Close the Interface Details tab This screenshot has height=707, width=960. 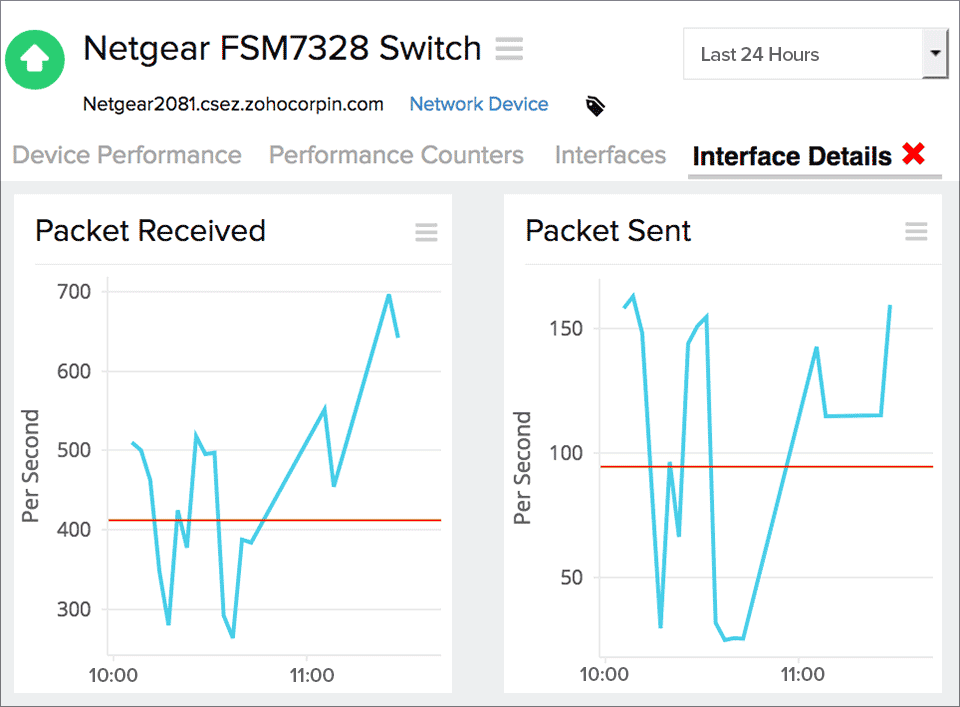click(914, 154)
